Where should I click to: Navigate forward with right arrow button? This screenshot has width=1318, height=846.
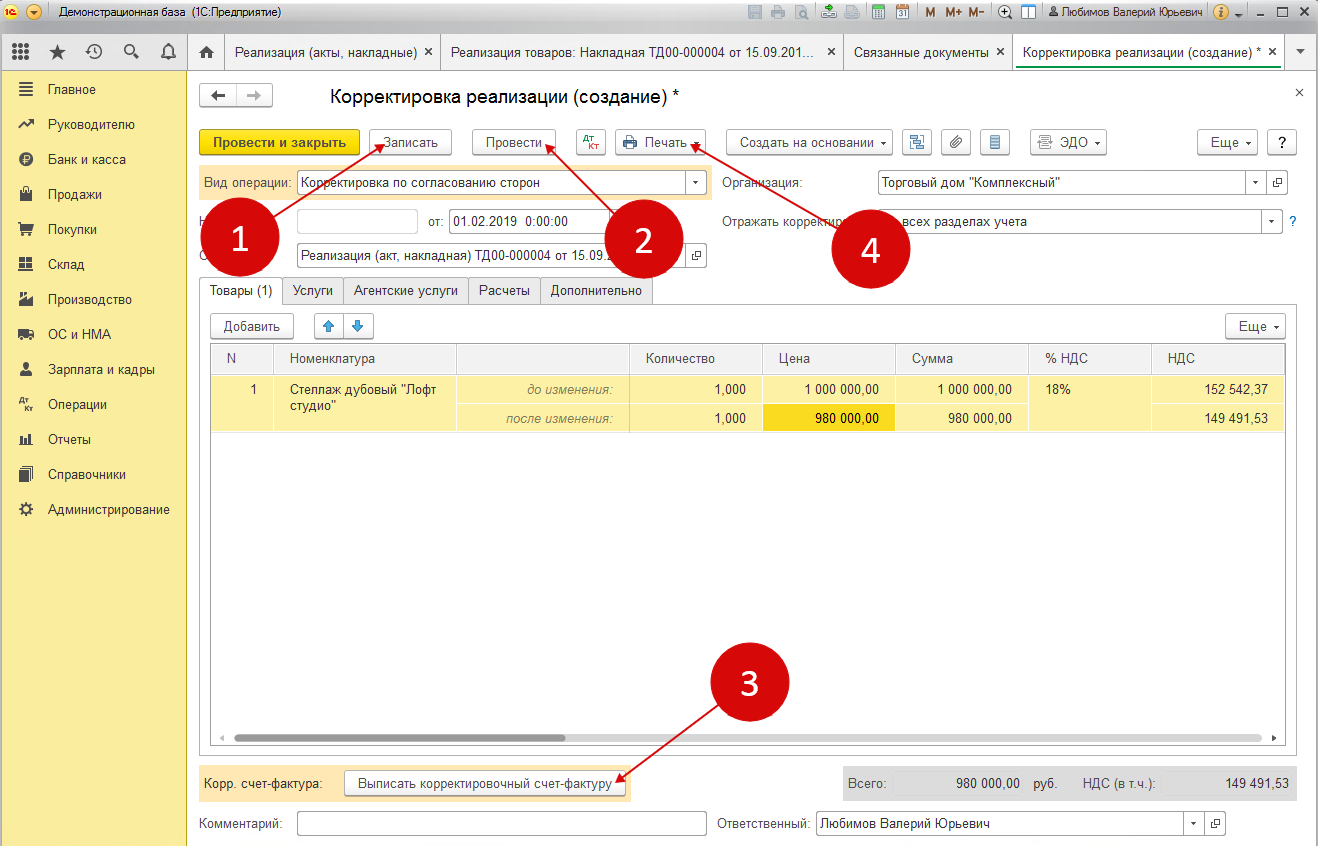tap(254, 96)
